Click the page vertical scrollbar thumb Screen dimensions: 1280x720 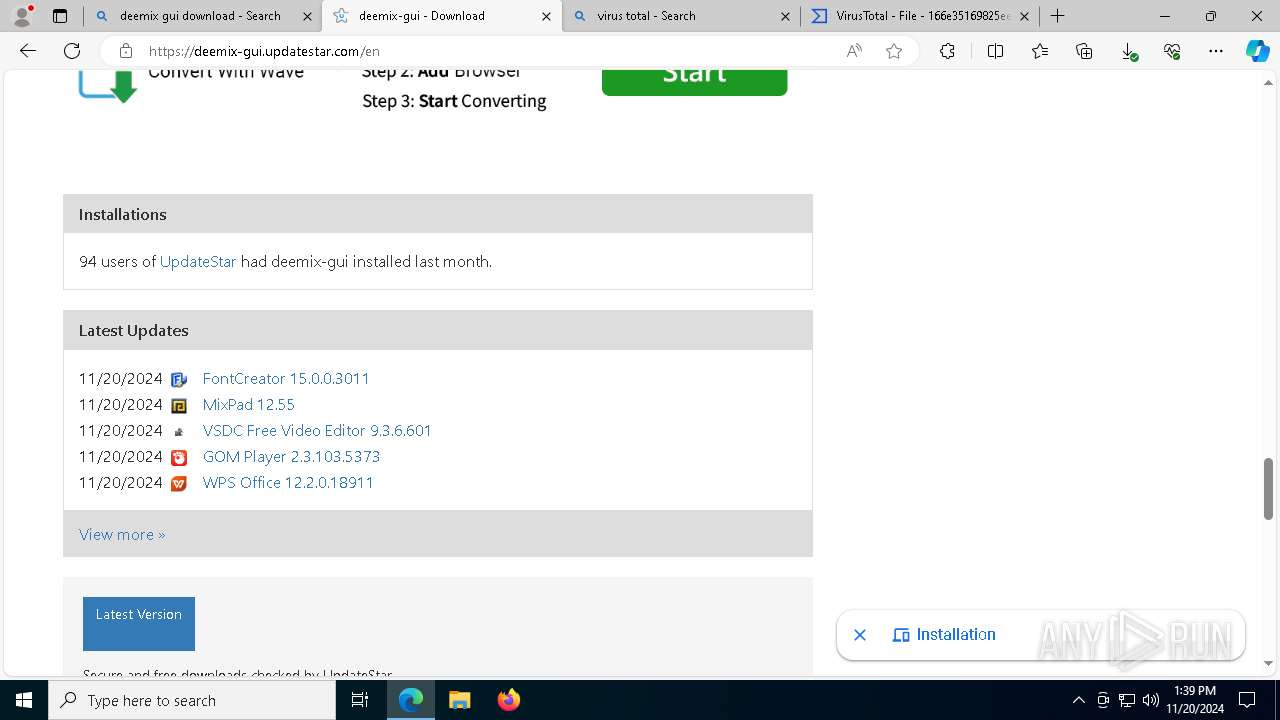tap(1269, 489)
